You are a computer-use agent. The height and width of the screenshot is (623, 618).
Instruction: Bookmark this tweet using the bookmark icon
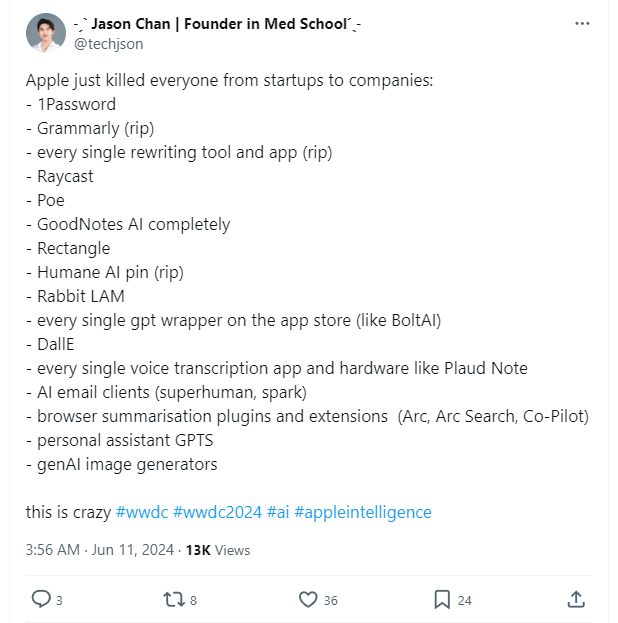442,599
